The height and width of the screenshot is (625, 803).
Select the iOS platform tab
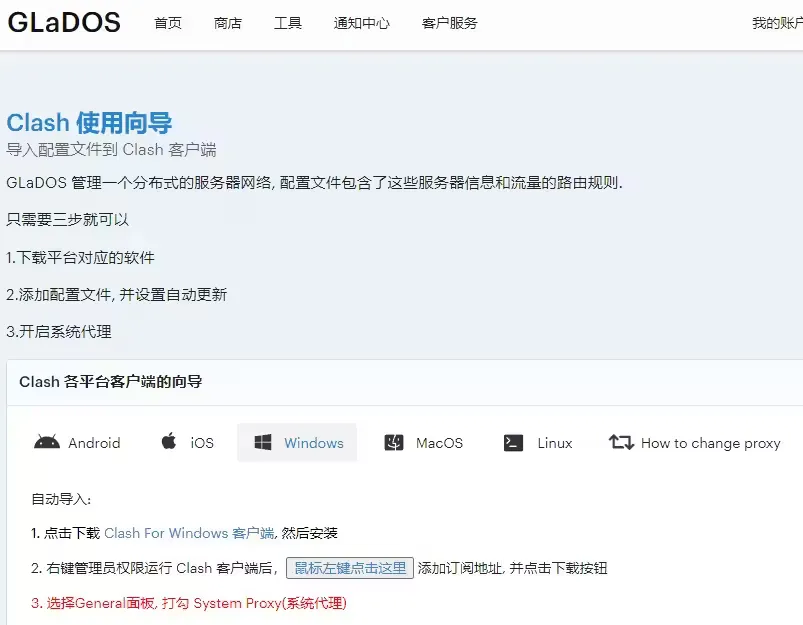pyautogui.click(x=202, y=443)
